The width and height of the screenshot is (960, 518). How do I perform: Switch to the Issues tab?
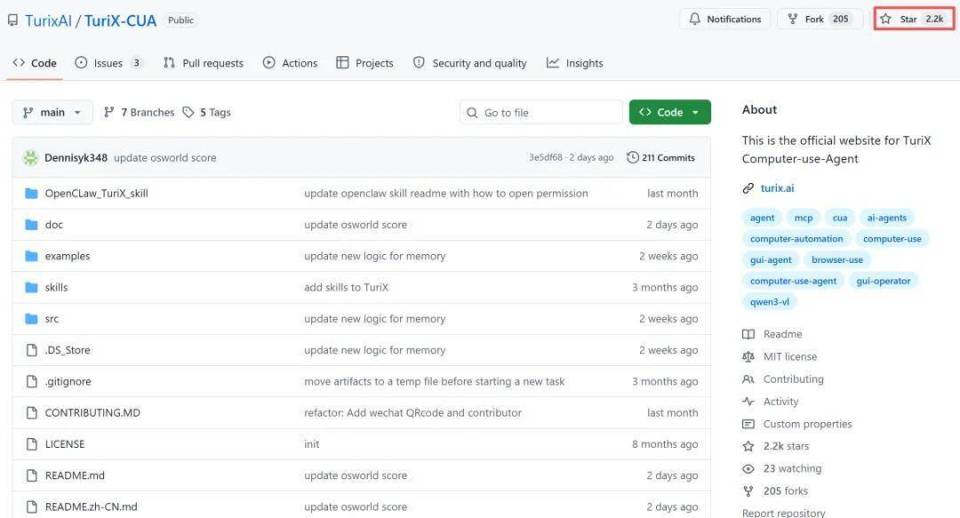pyautogui.click(x=108, y=63)
